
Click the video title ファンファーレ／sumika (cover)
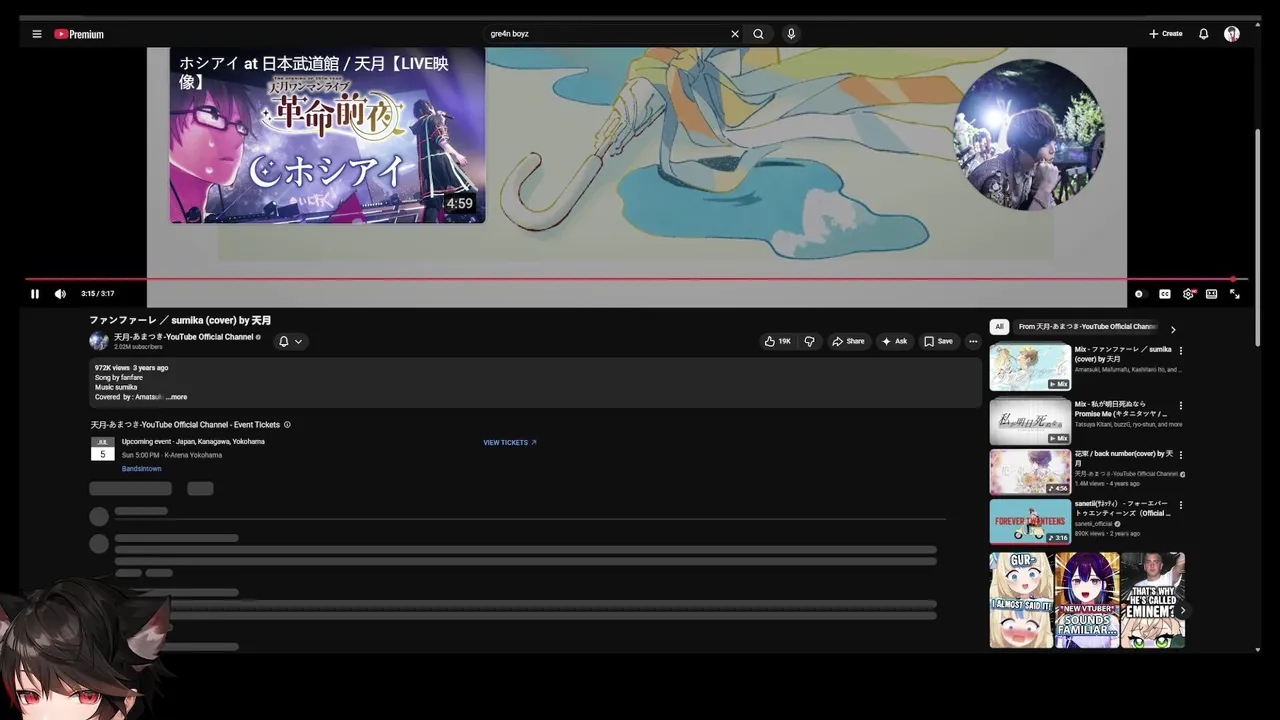click(x=180, y=320)
